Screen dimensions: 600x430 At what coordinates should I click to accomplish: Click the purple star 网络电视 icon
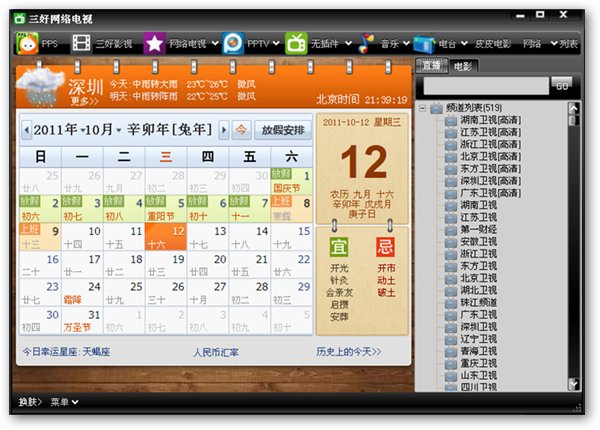coord(154,43)
